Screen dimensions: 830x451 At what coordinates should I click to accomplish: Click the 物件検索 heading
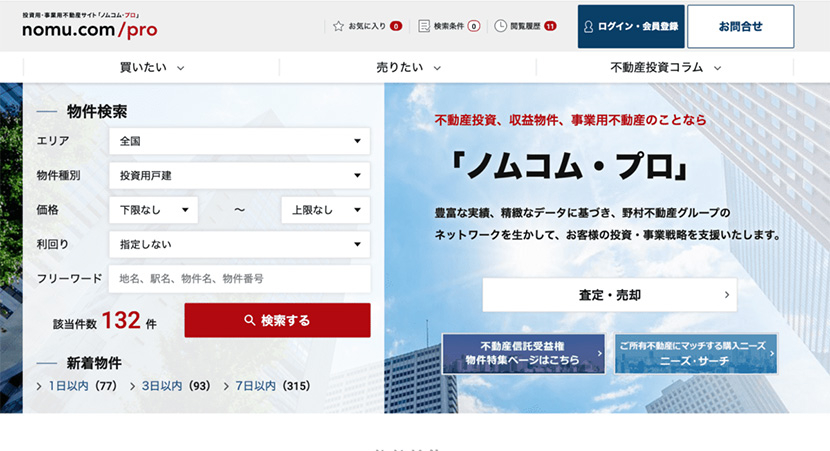pos(97,112)
